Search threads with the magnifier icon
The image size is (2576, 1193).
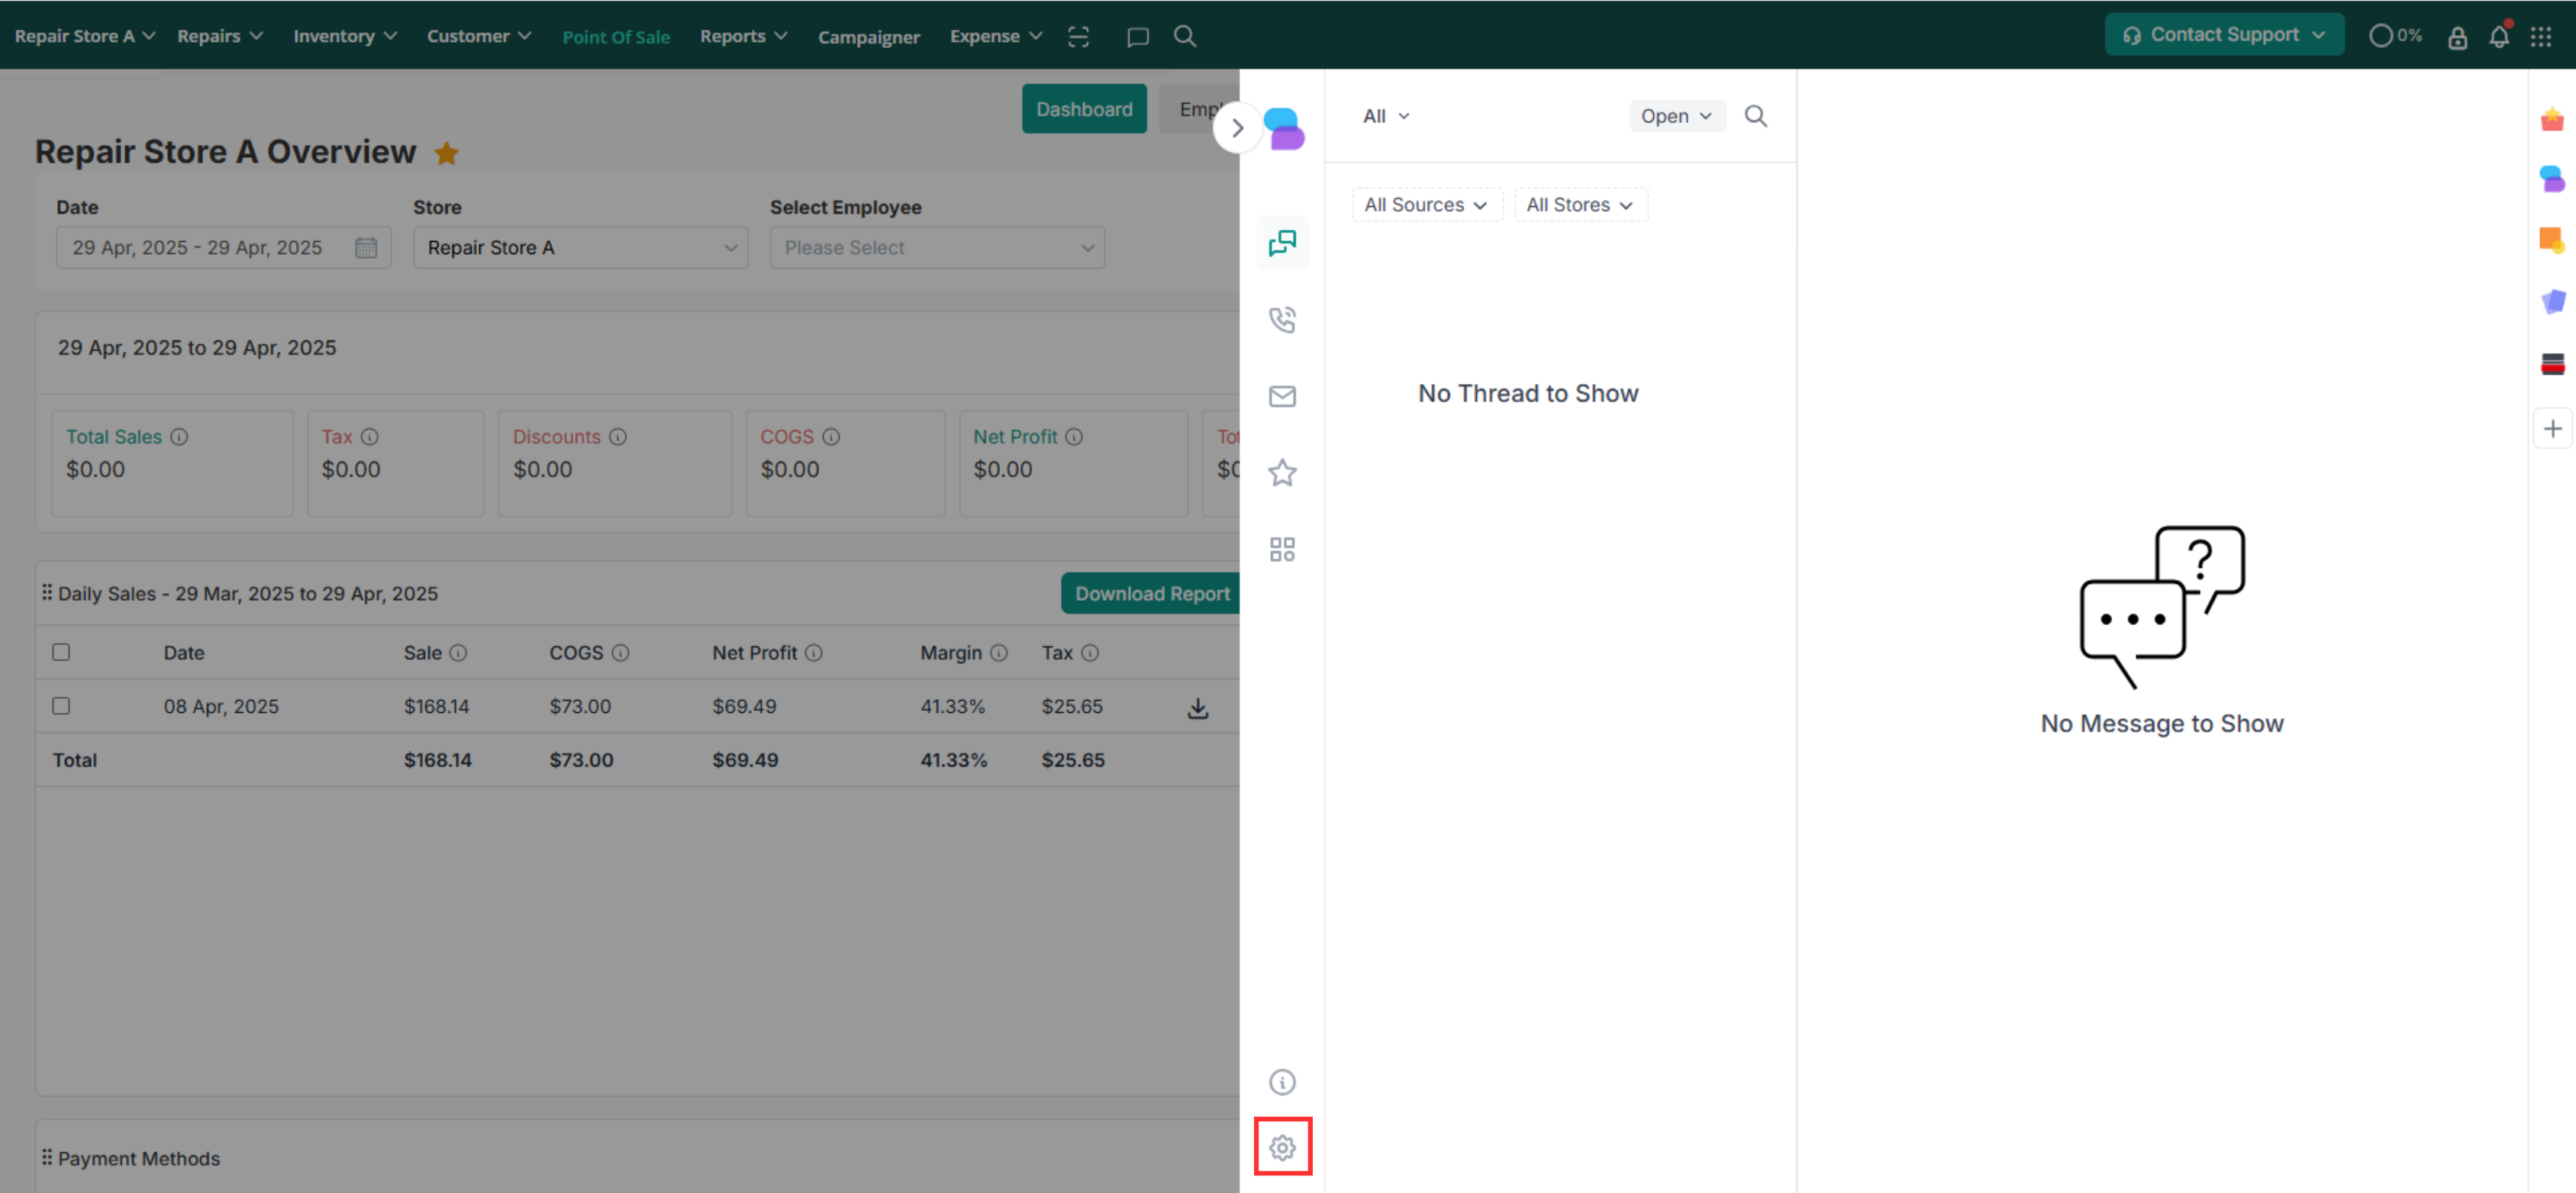pos(1755,116)
